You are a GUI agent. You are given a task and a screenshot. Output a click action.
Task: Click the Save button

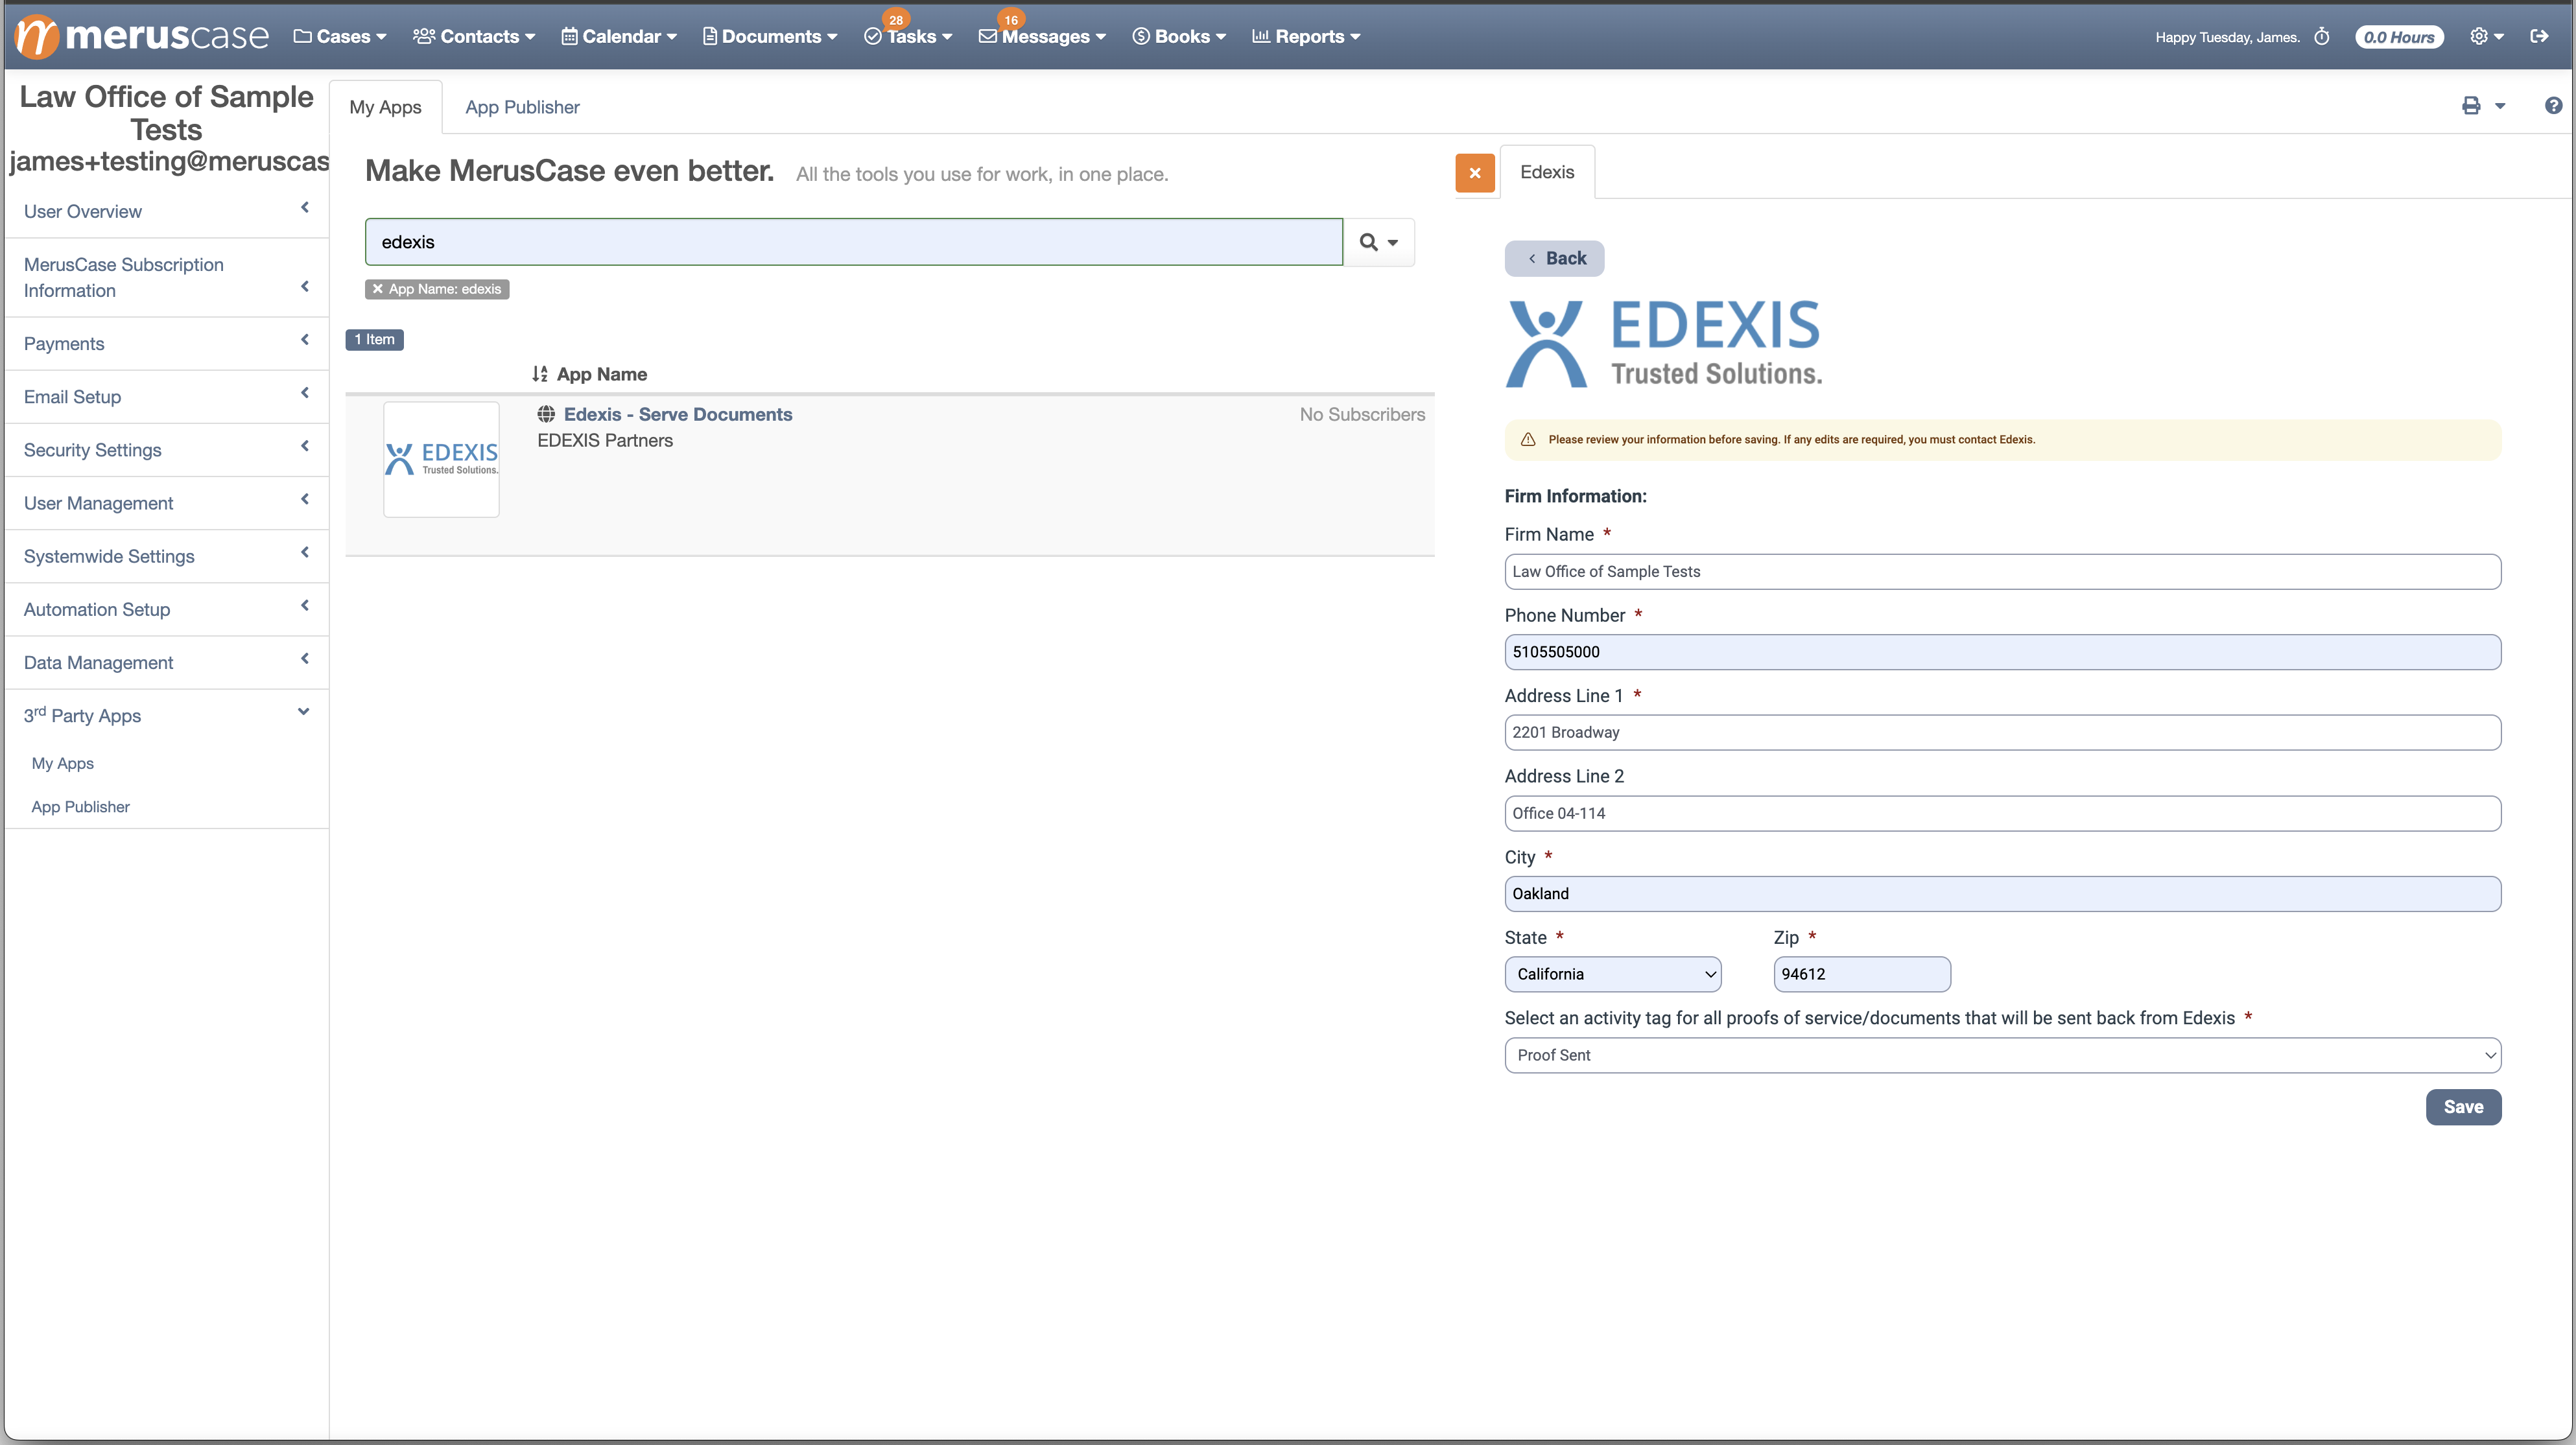2463,1107
